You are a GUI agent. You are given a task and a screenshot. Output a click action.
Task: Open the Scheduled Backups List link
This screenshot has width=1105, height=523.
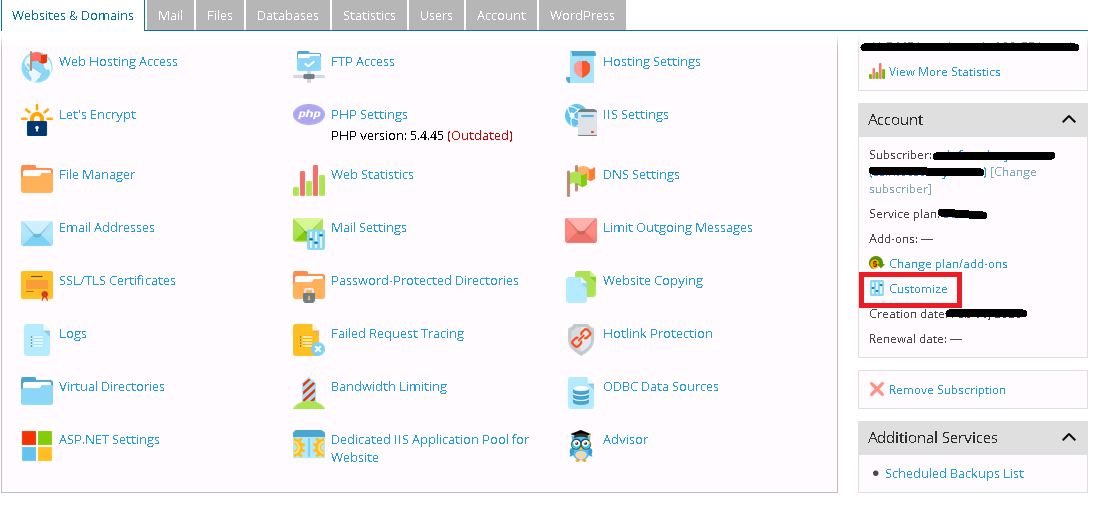[954, 473]
